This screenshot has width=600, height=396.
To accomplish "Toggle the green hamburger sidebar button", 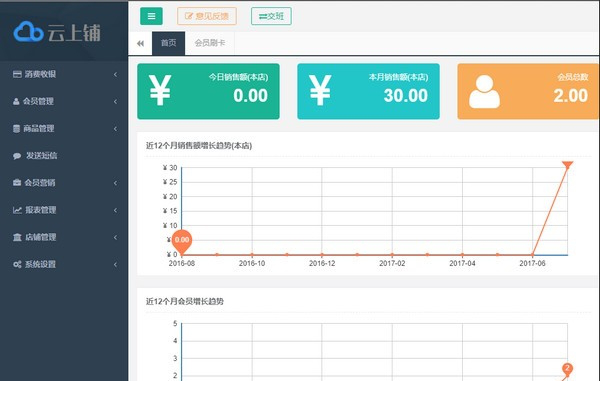I will [x=151, y=16].
